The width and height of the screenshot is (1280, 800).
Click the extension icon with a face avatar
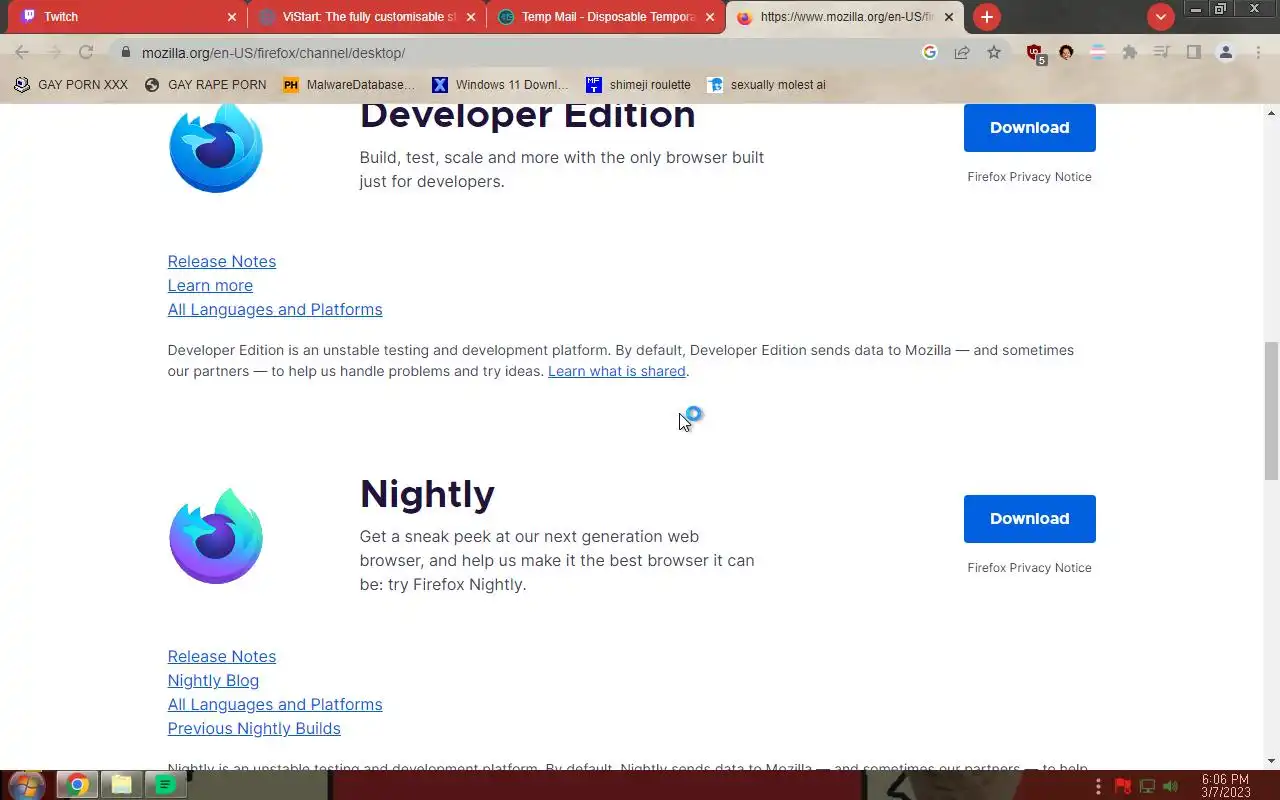[1066, 52]
